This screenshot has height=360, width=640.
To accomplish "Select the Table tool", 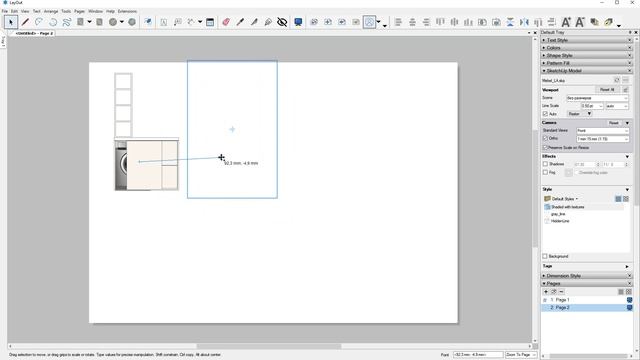I will (210, 22).
